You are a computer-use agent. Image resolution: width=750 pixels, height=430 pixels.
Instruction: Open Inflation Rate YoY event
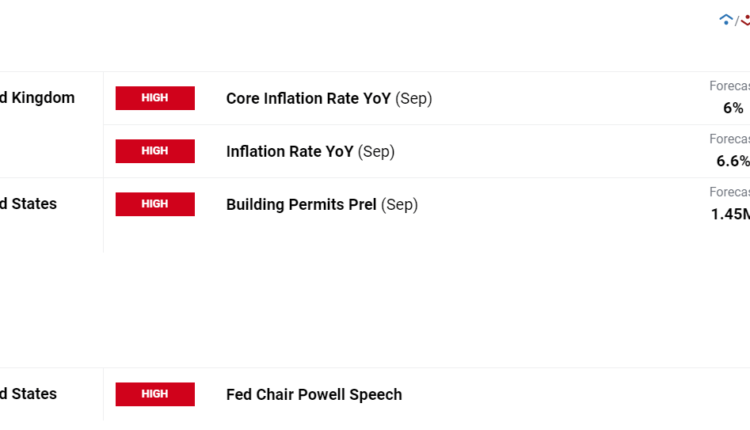click(290, 151)
